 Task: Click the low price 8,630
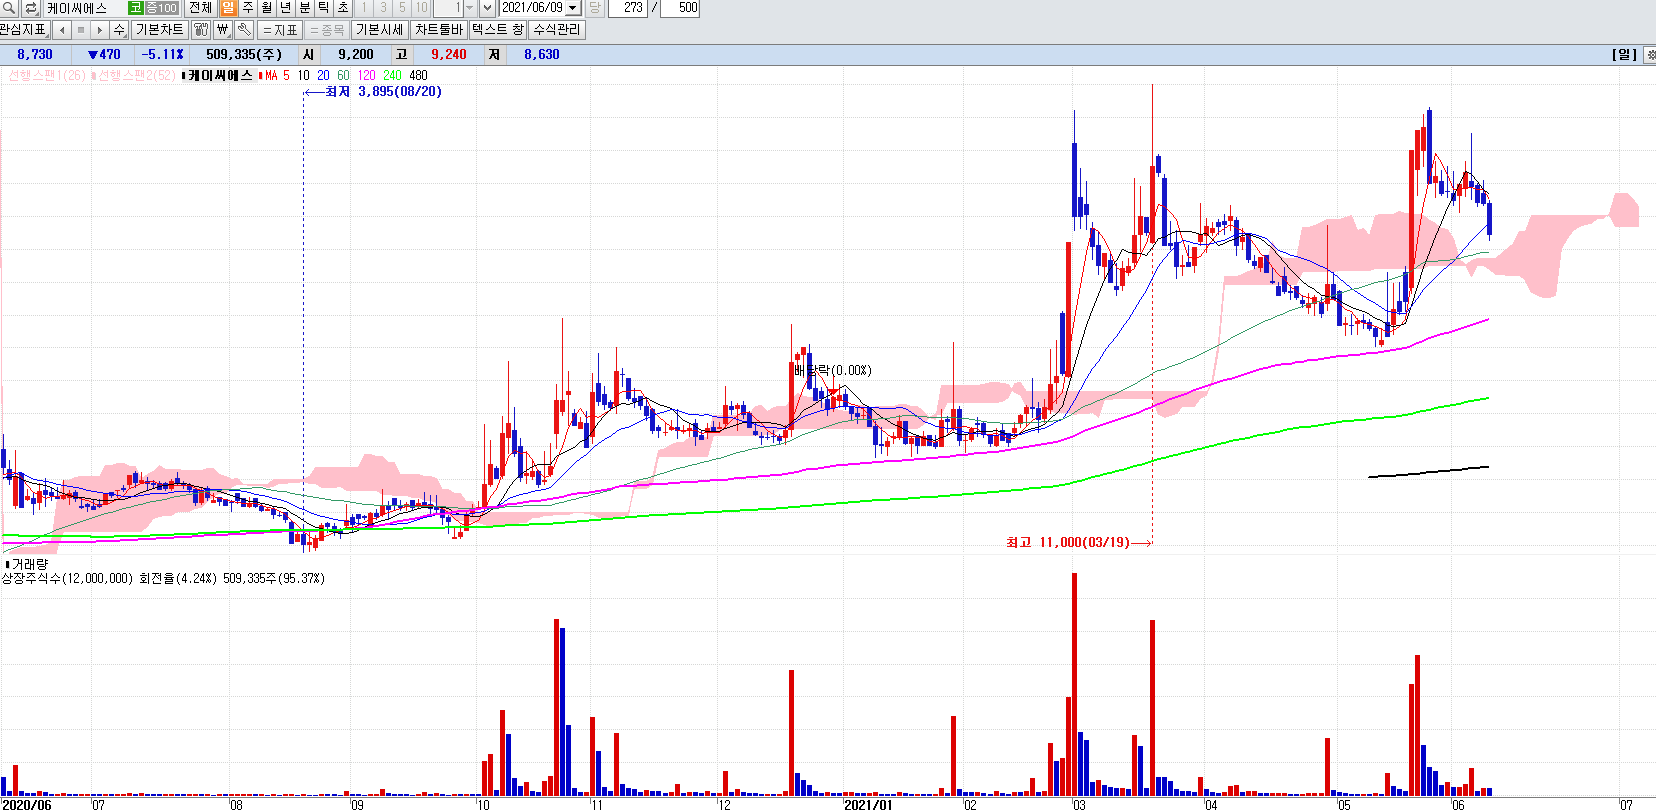click(x=542, y=55)
